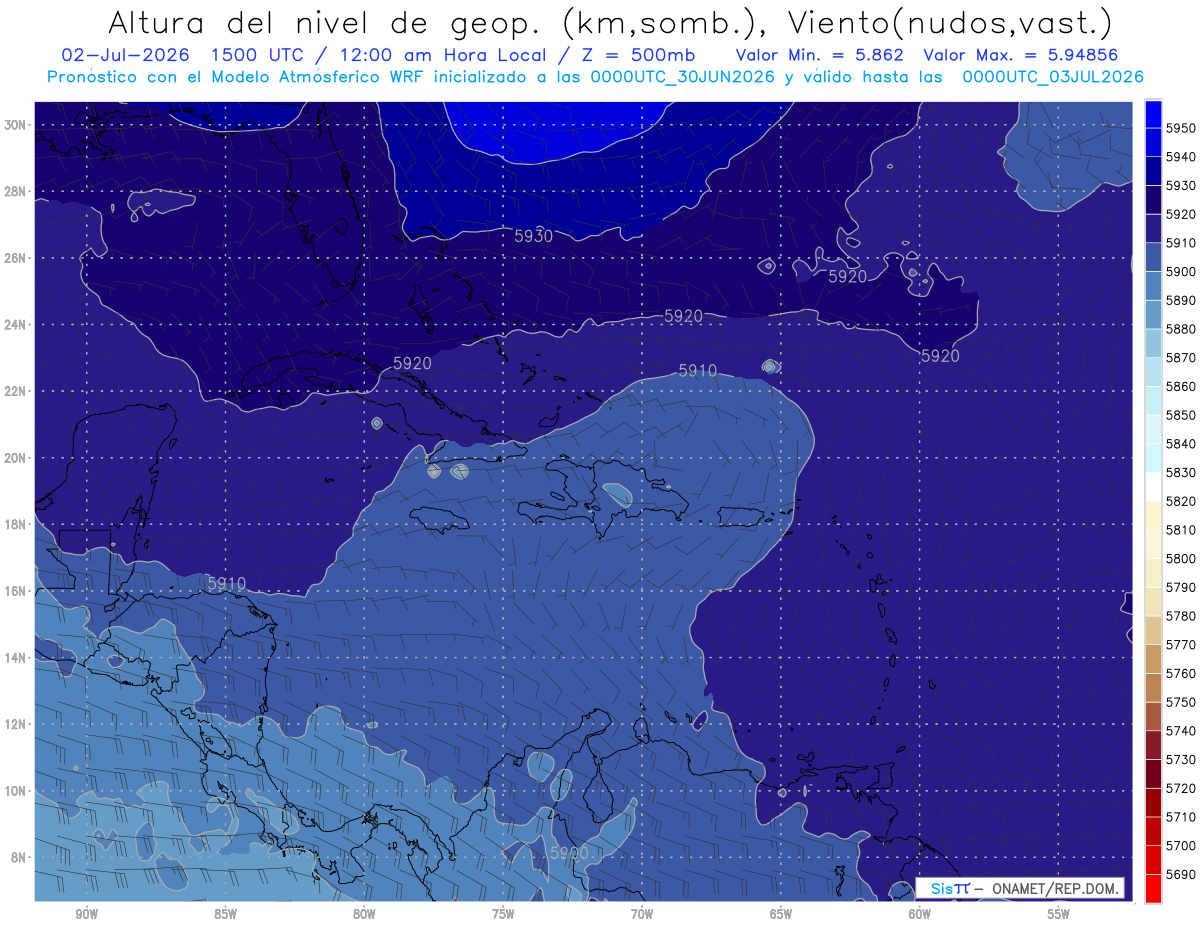1200x927 pixels.
Task: Click the 75W longitude axis label
Action: click(503, 914)
